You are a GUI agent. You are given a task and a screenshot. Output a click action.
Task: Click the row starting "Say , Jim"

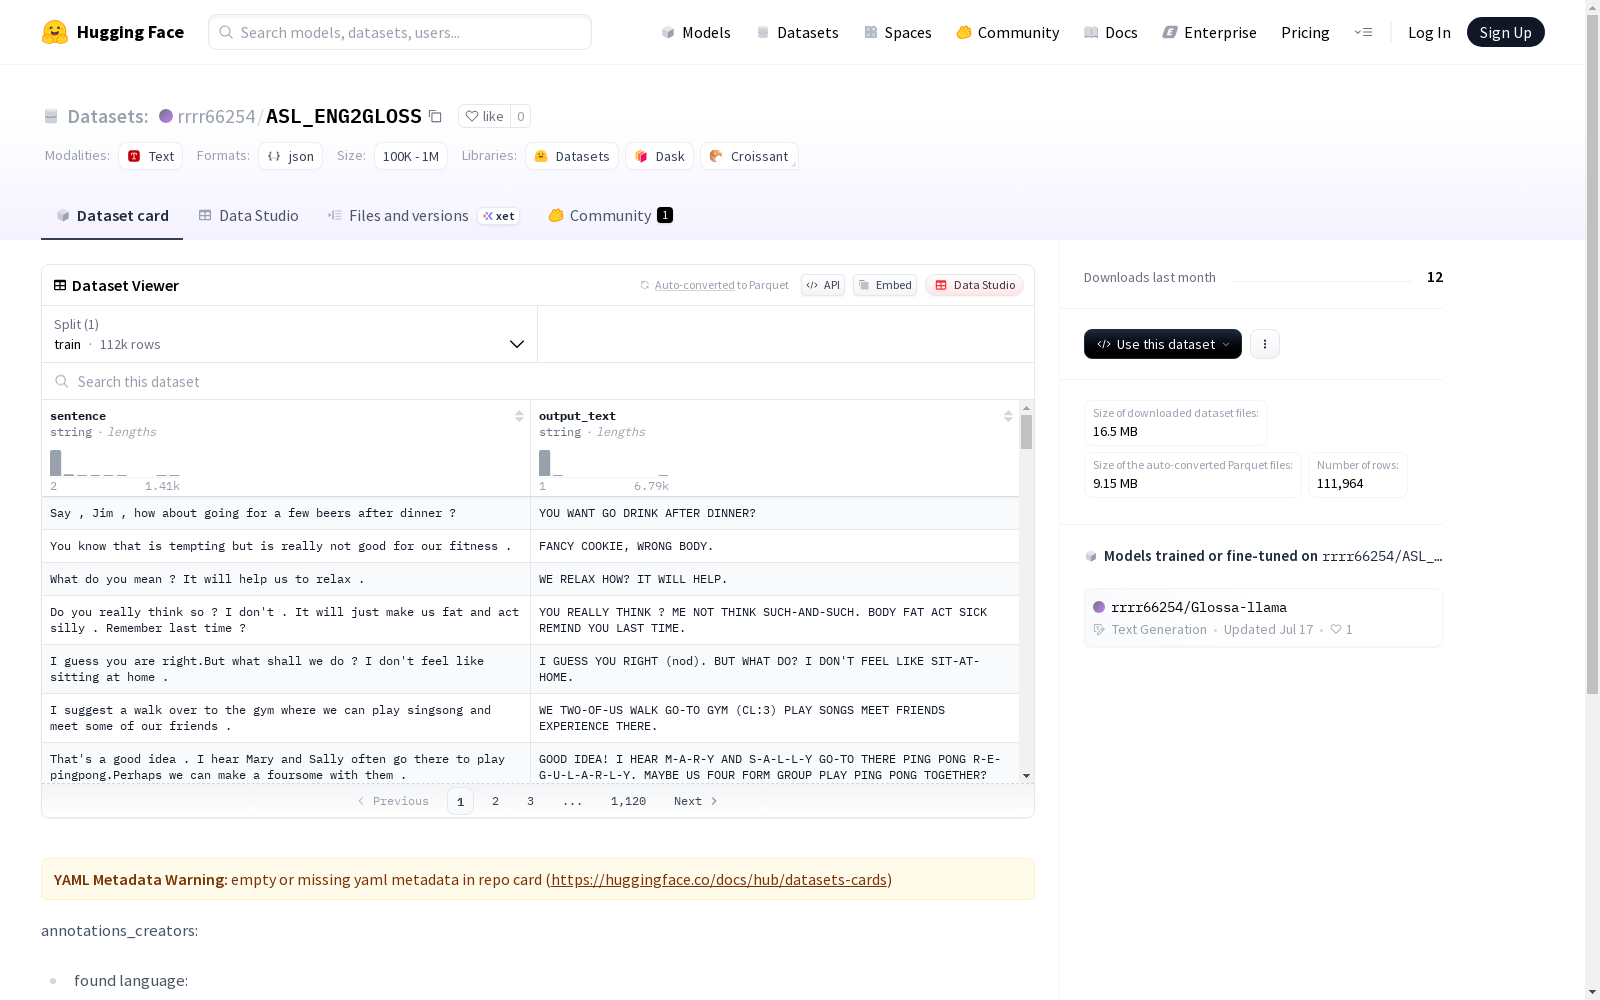pyautogui.click(x=530, y=513)
